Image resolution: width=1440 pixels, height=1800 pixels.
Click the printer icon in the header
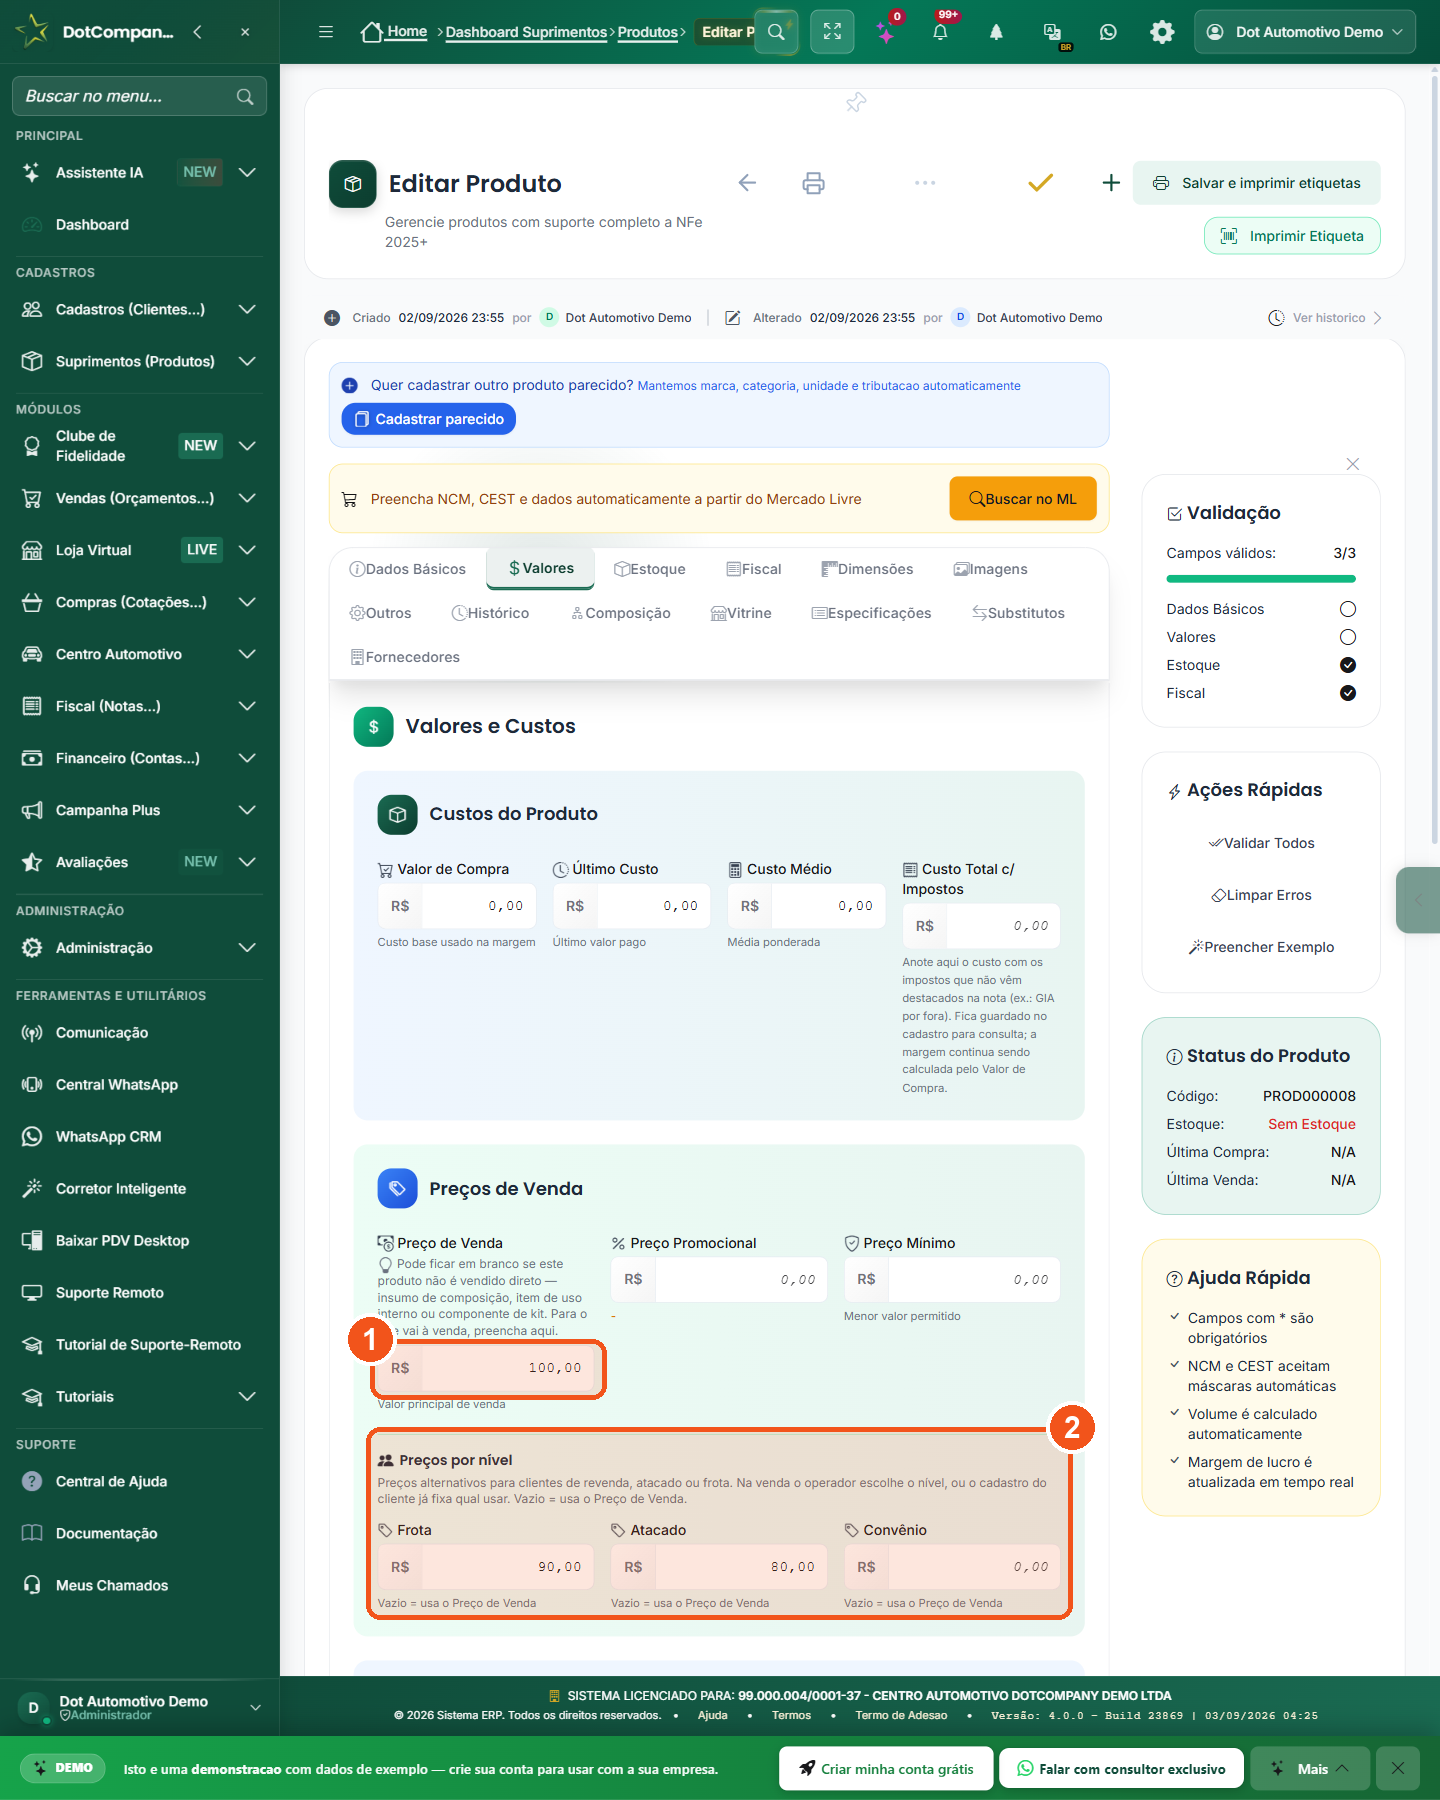[814, 183]
